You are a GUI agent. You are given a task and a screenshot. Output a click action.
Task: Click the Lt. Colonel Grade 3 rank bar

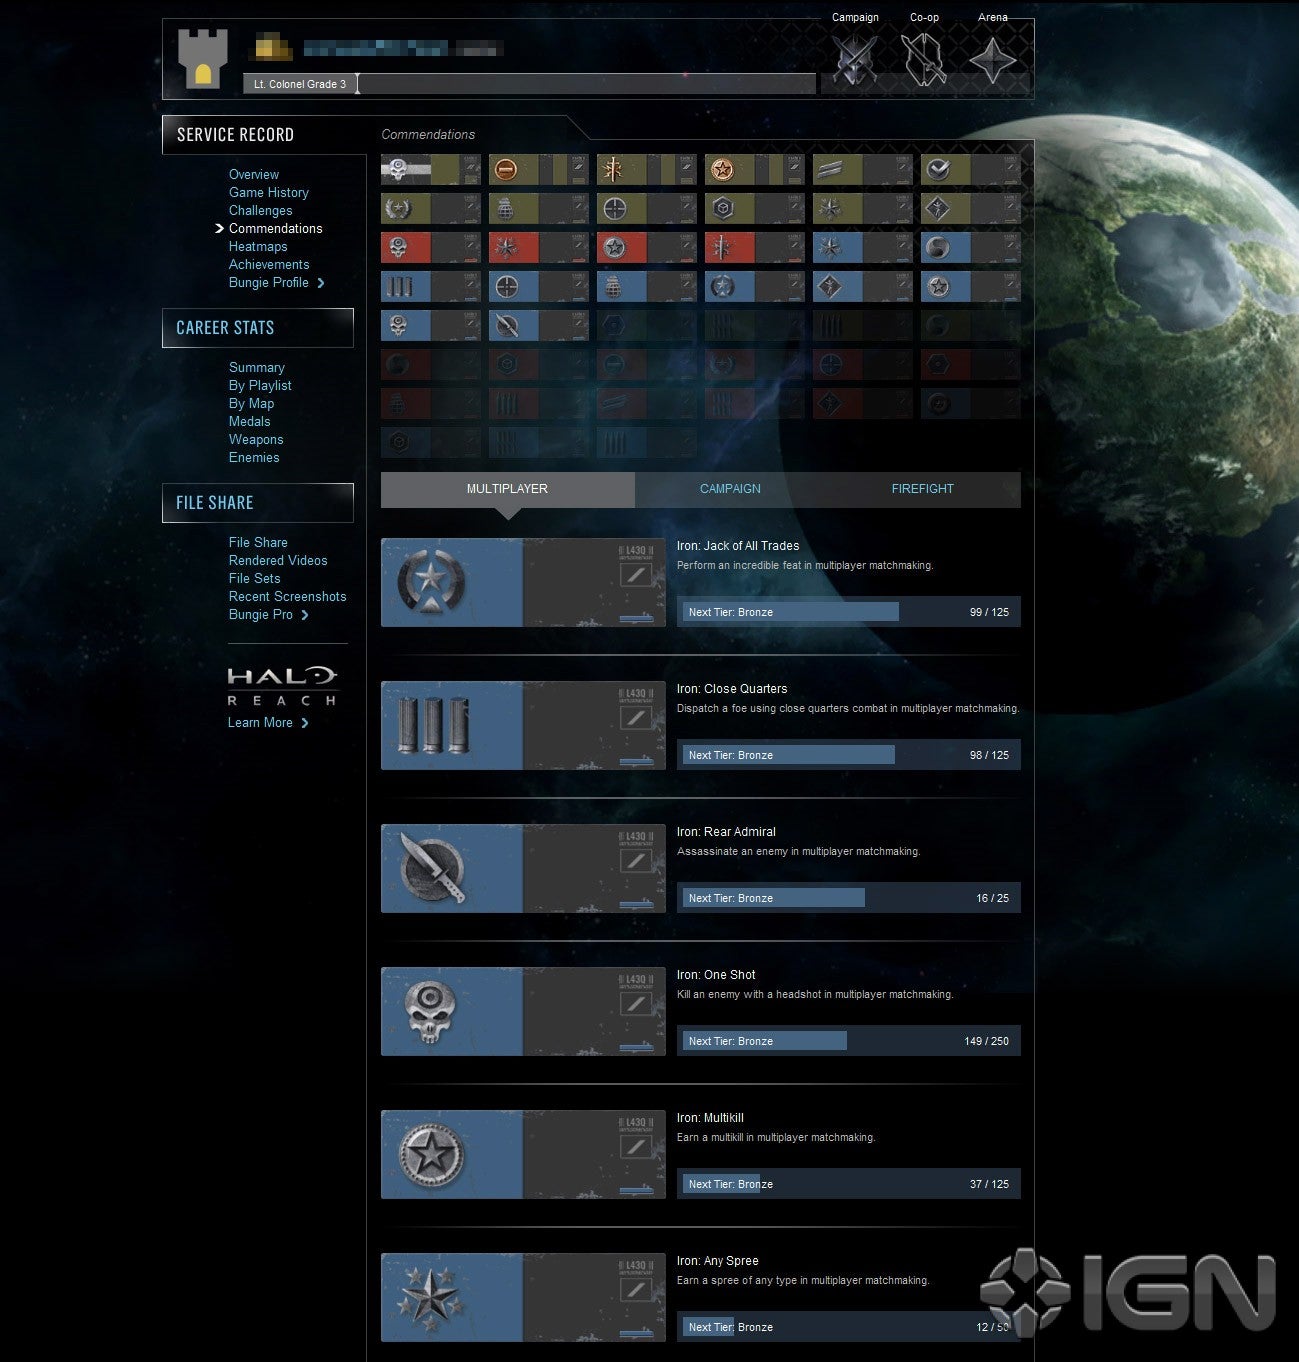pyautogui.click(x=530, y=84)
